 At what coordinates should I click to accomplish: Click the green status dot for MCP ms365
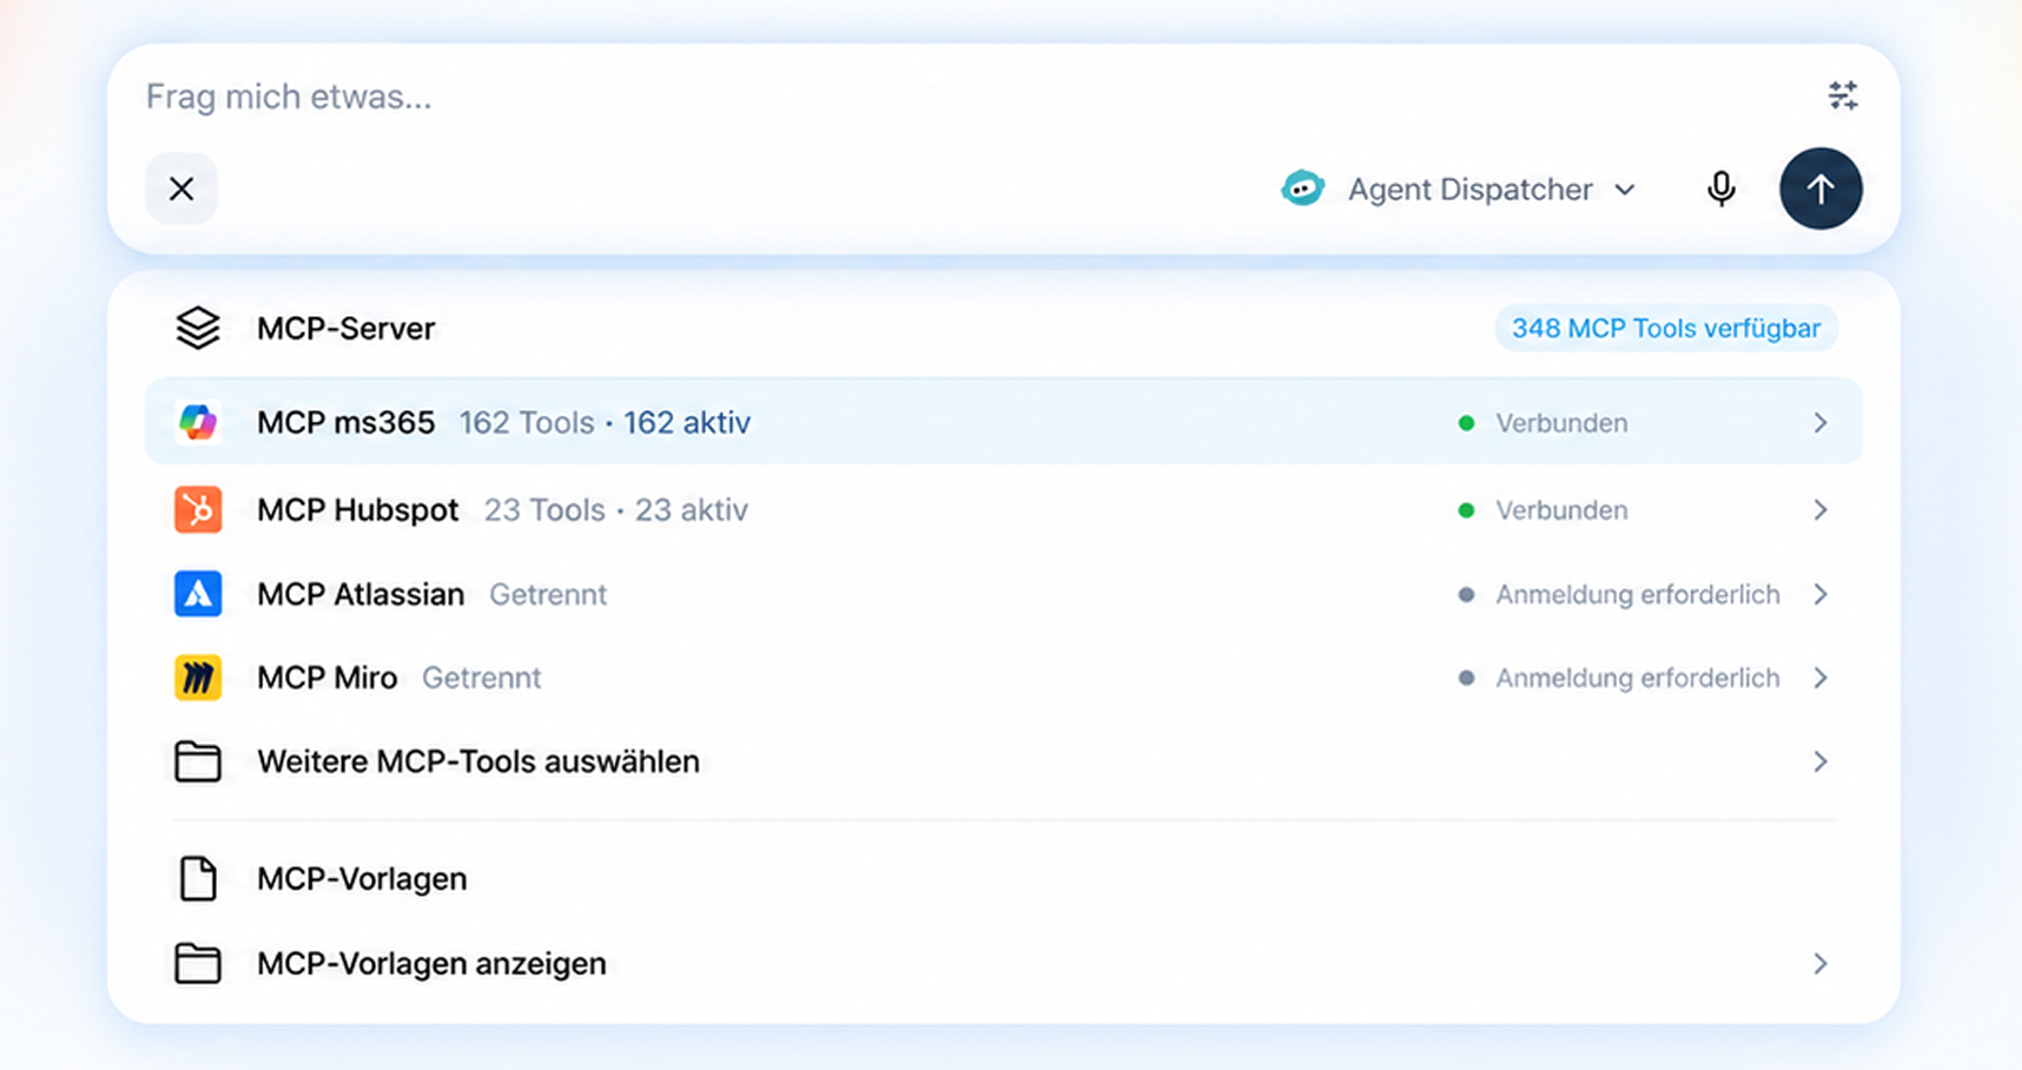(1466, 423)
